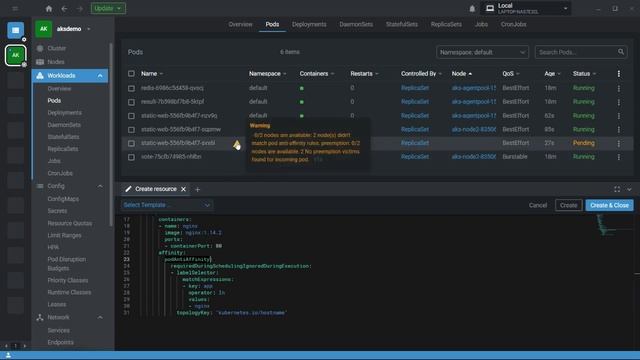This screenshot has height=360, width=640.
Task: Open Secrets in the sidebar
Action: click(57, 211)
